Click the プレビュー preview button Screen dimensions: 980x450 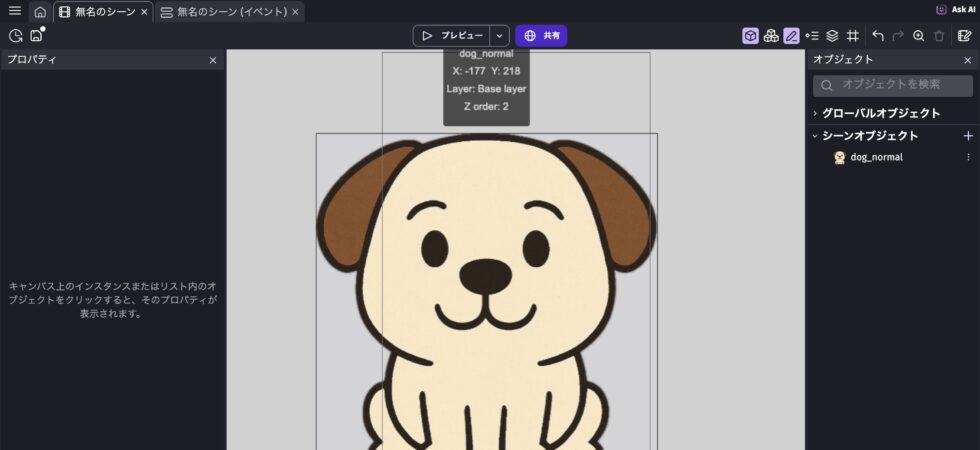452,36
